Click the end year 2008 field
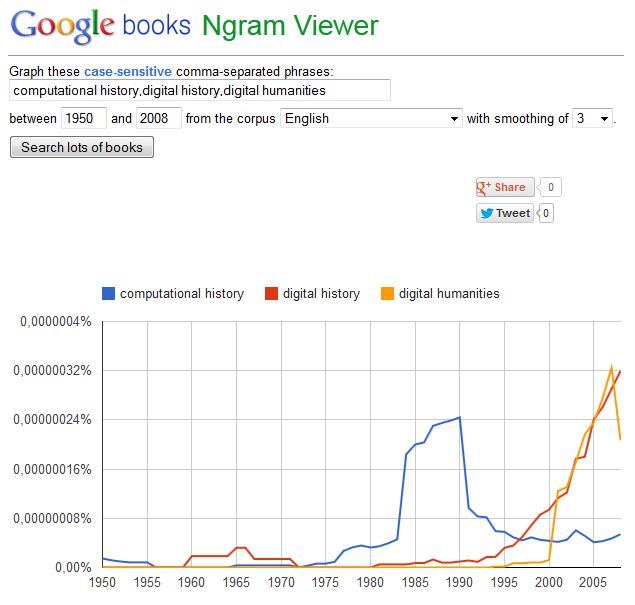This screenshot has height=605, width=635. 159,119
